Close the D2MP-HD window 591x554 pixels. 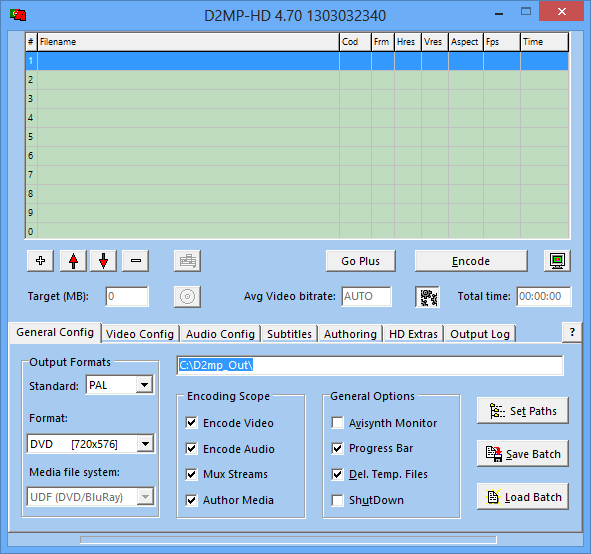click(562, 12)
